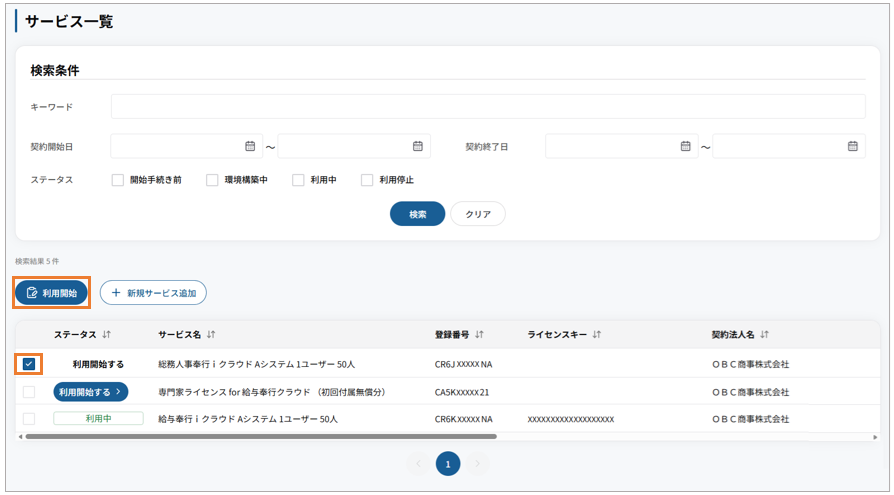Go to next page in pagination
The width and height of the screenshot is (894, 495).
pos(478,464)
